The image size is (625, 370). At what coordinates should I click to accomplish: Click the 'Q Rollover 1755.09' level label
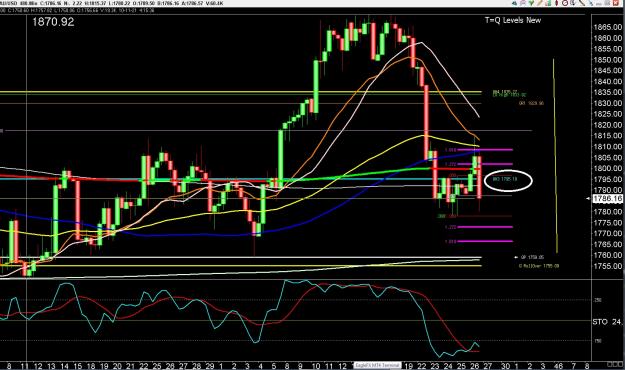[539, 266]
